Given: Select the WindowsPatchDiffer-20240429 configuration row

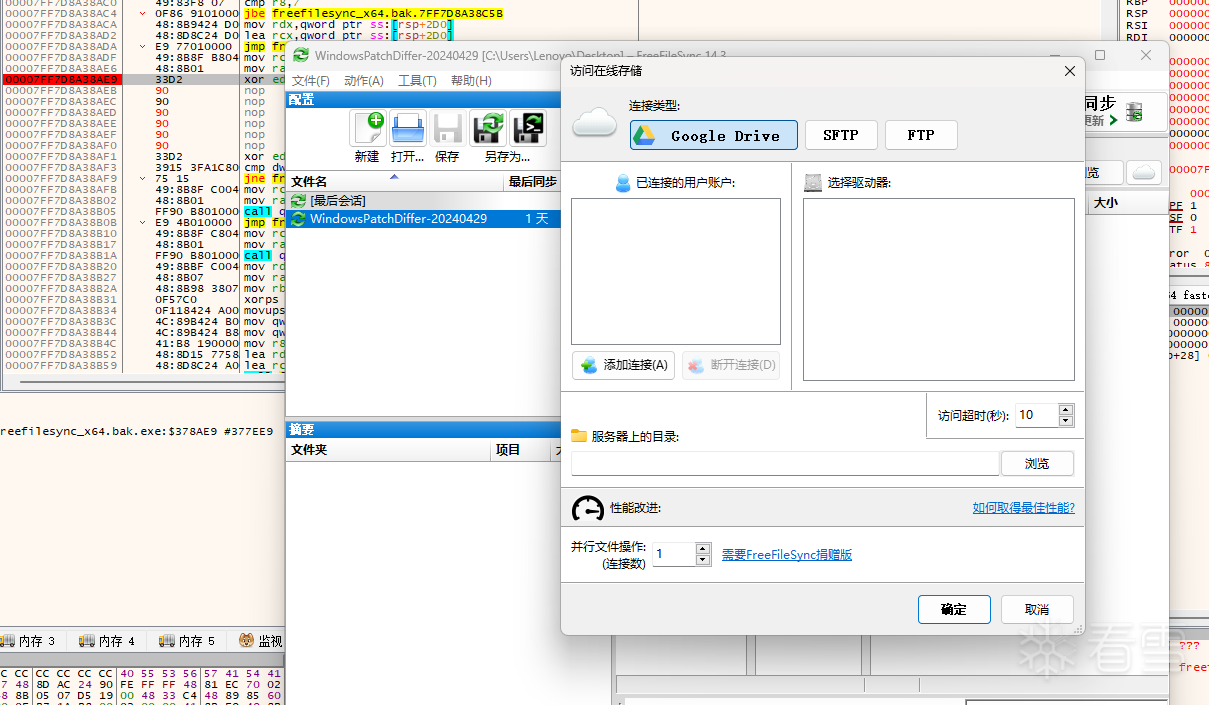Looking at the screenshot, I should point(423,219).
